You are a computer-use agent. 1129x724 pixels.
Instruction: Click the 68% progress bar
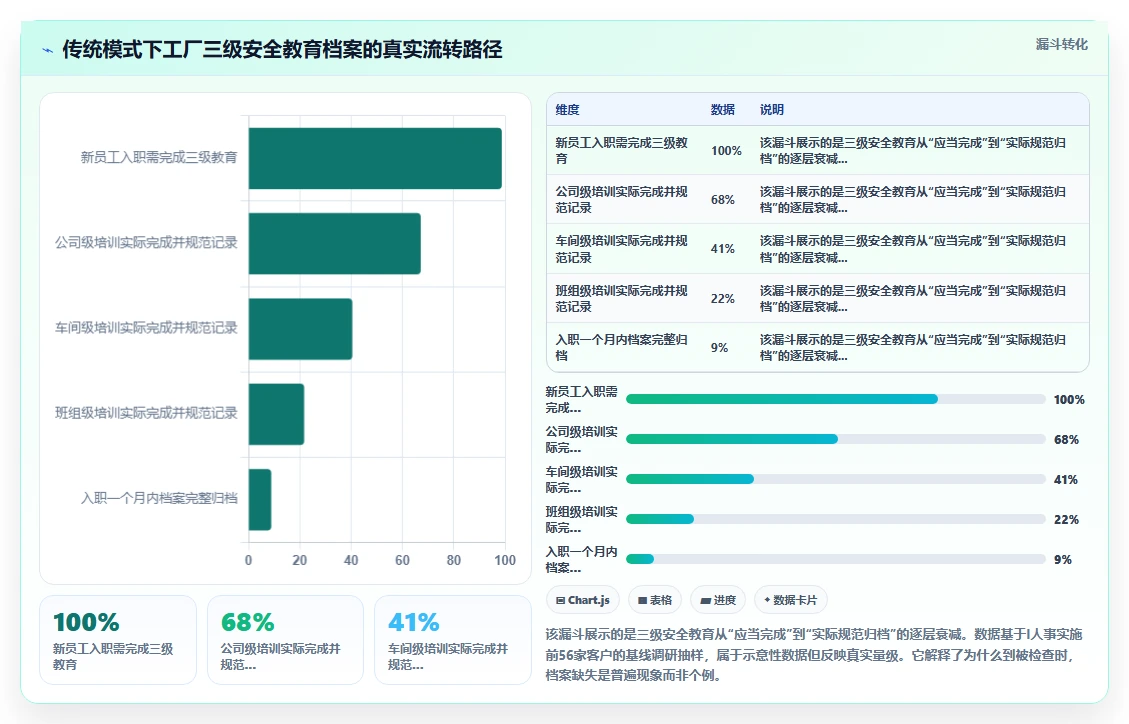[835, 439]
